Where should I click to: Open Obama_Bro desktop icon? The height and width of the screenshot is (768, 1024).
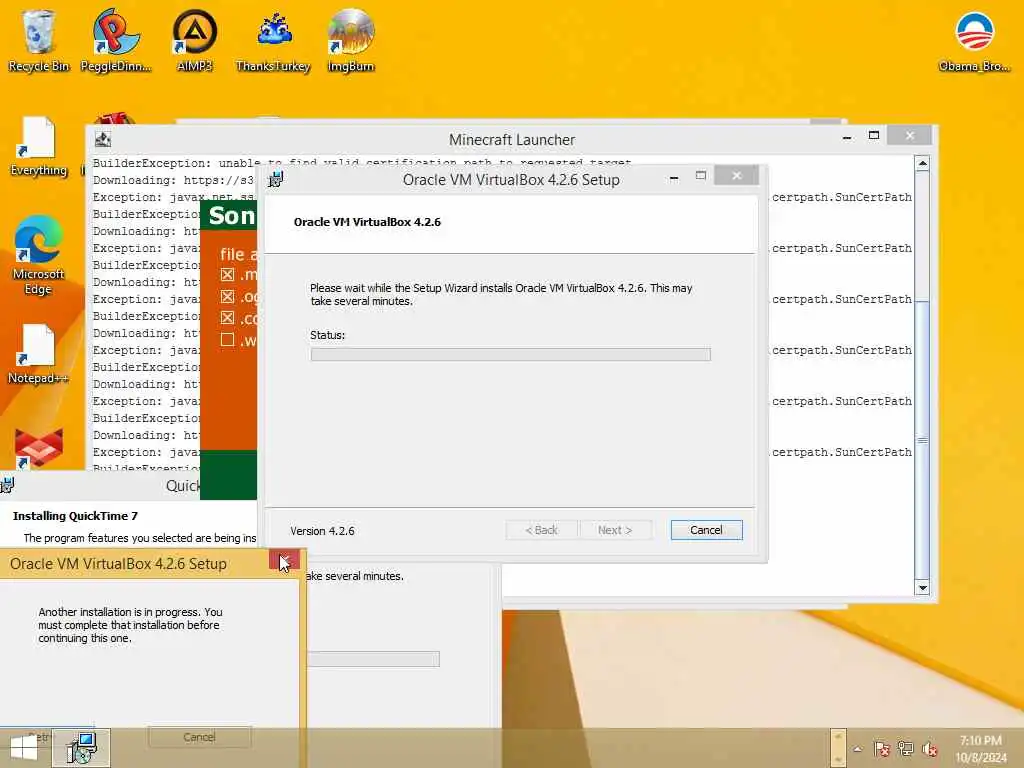click(x=974, y=42)
